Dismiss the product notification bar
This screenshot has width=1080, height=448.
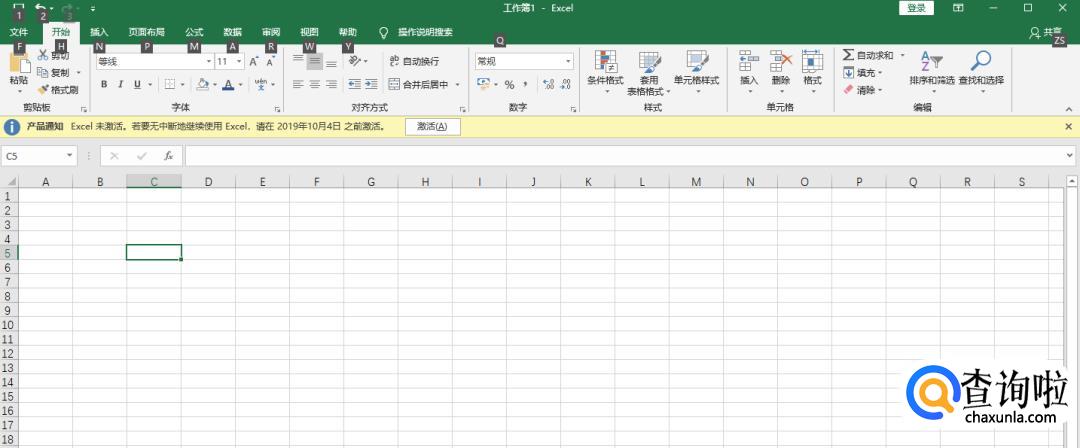pyautogui.click(x=1068, y=127)
